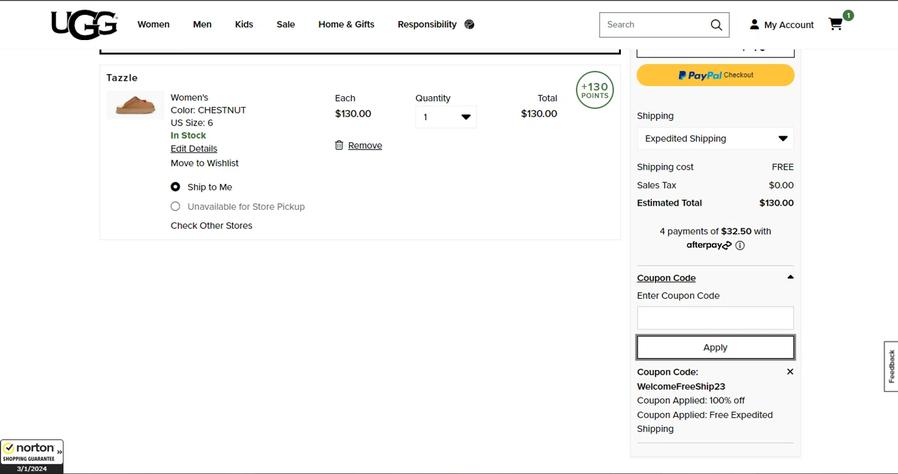The width and height of the screenshot is (898, 474).
Task: Open the Kids menu
Action: click(244, 24)
